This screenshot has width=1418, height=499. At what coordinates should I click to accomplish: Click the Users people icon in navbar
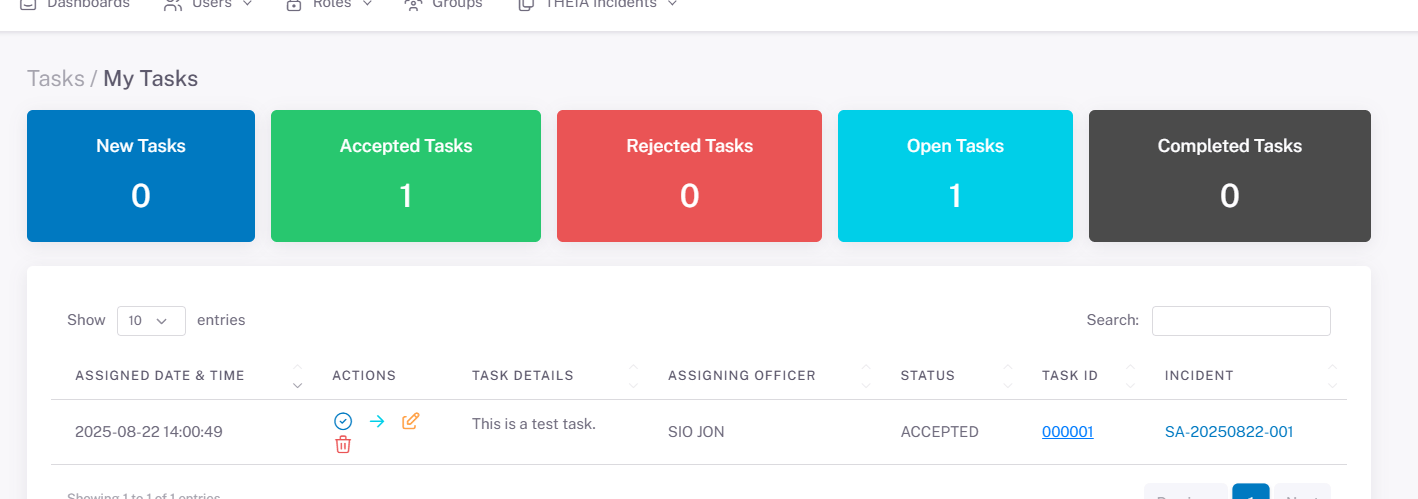[173, 5]
